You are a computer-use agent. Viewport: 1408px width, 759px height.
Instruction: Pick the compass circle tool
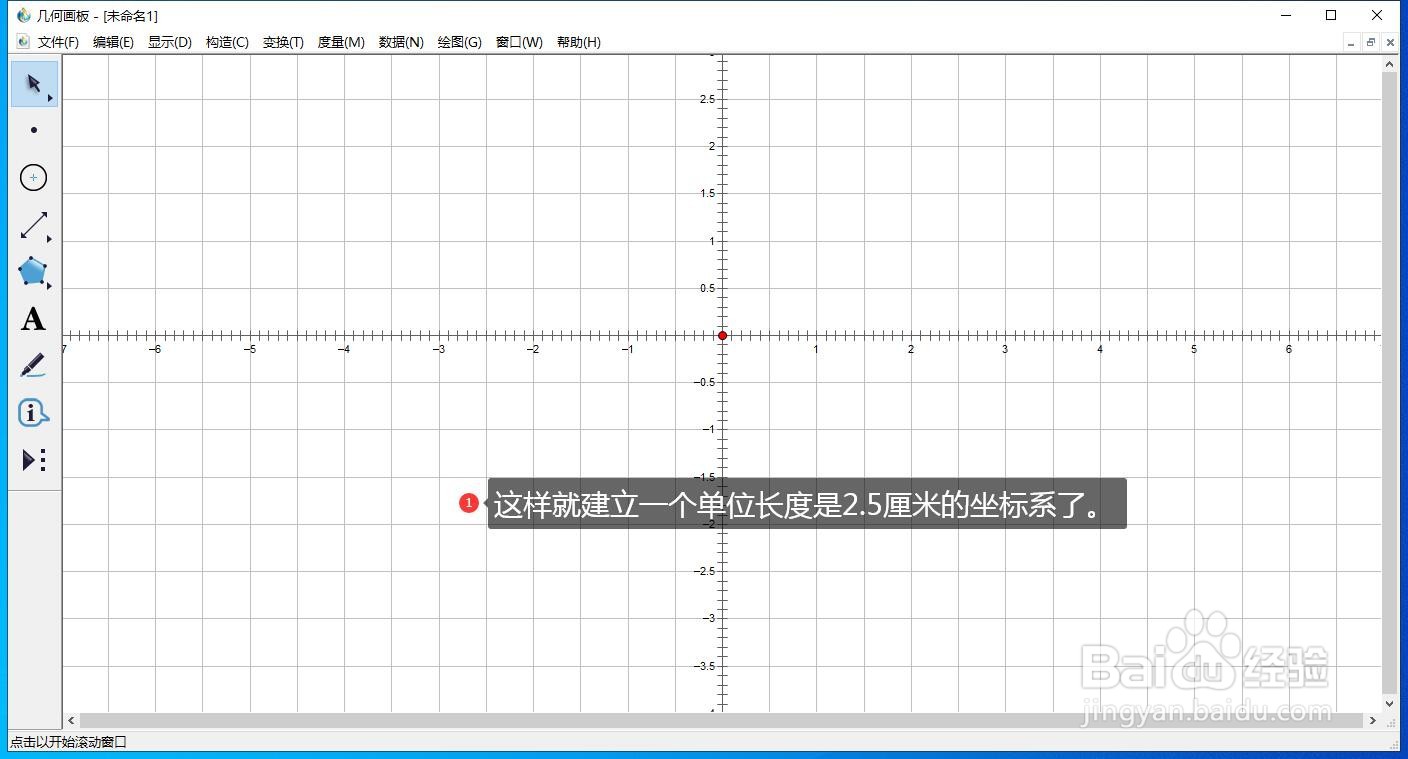coord(33,177)
